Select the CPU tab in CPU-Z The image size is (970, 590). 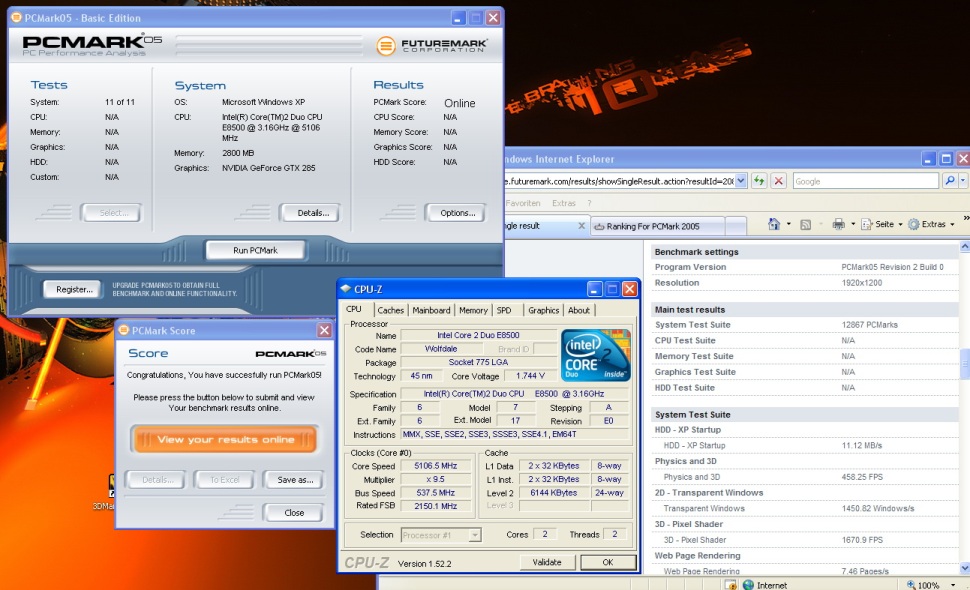354,309
